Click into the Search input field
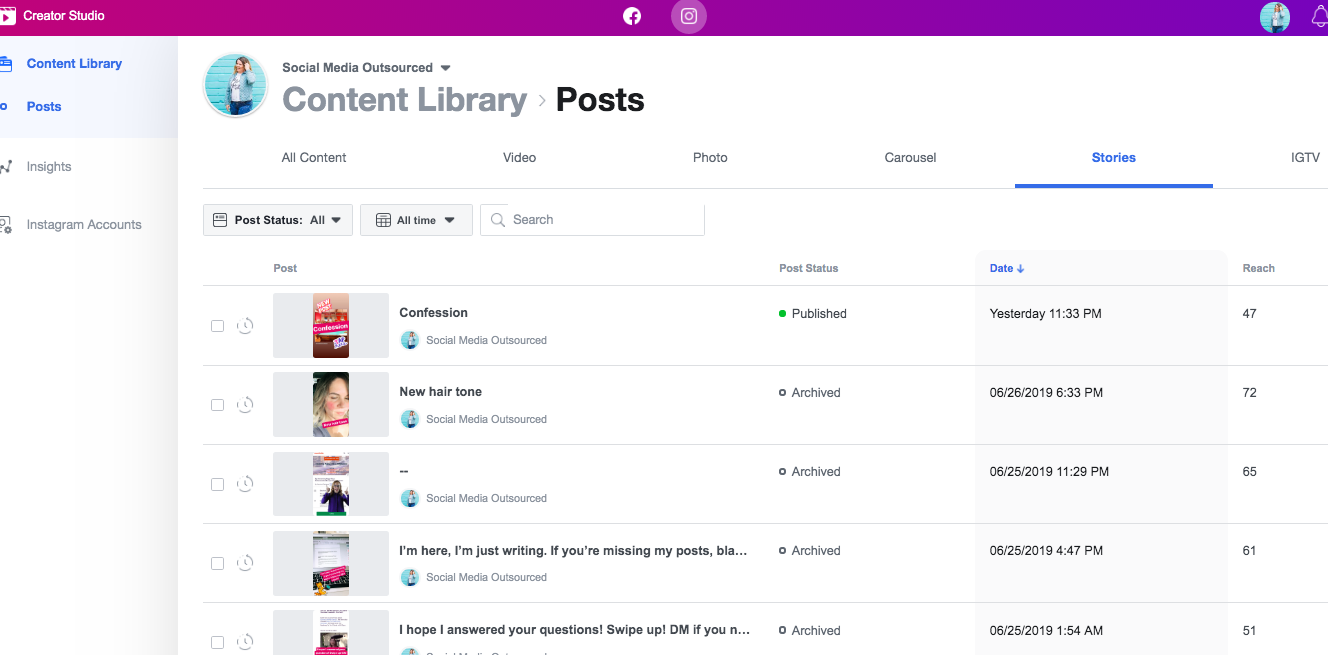 click(592, 220)
